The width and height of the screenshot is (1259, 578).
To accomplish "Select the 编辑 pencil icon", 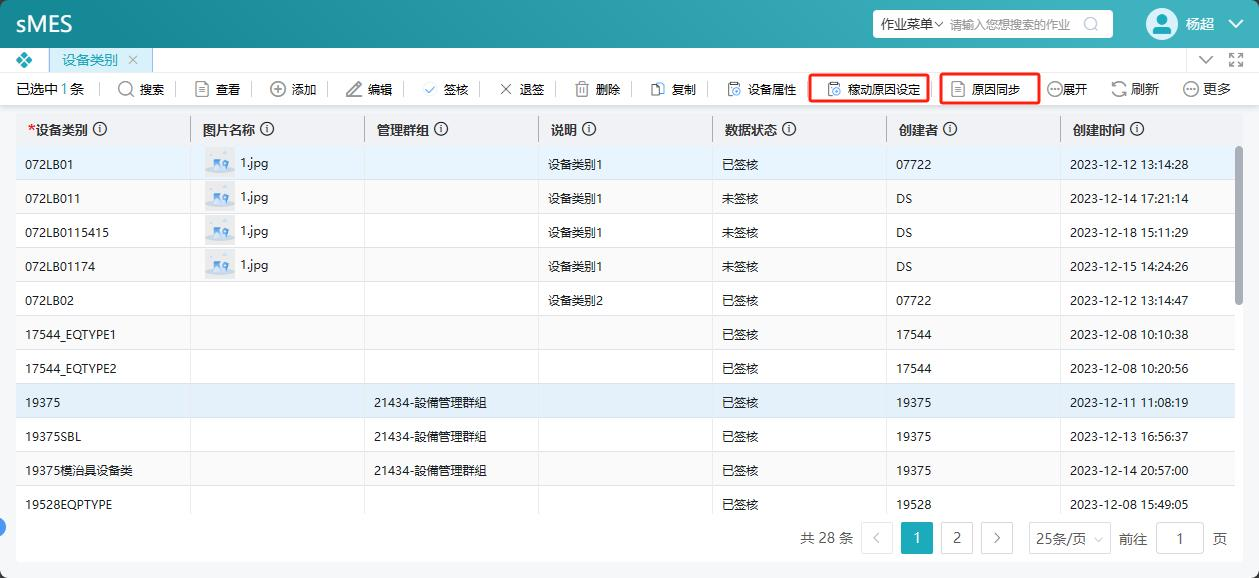I will tap(354, 89).
